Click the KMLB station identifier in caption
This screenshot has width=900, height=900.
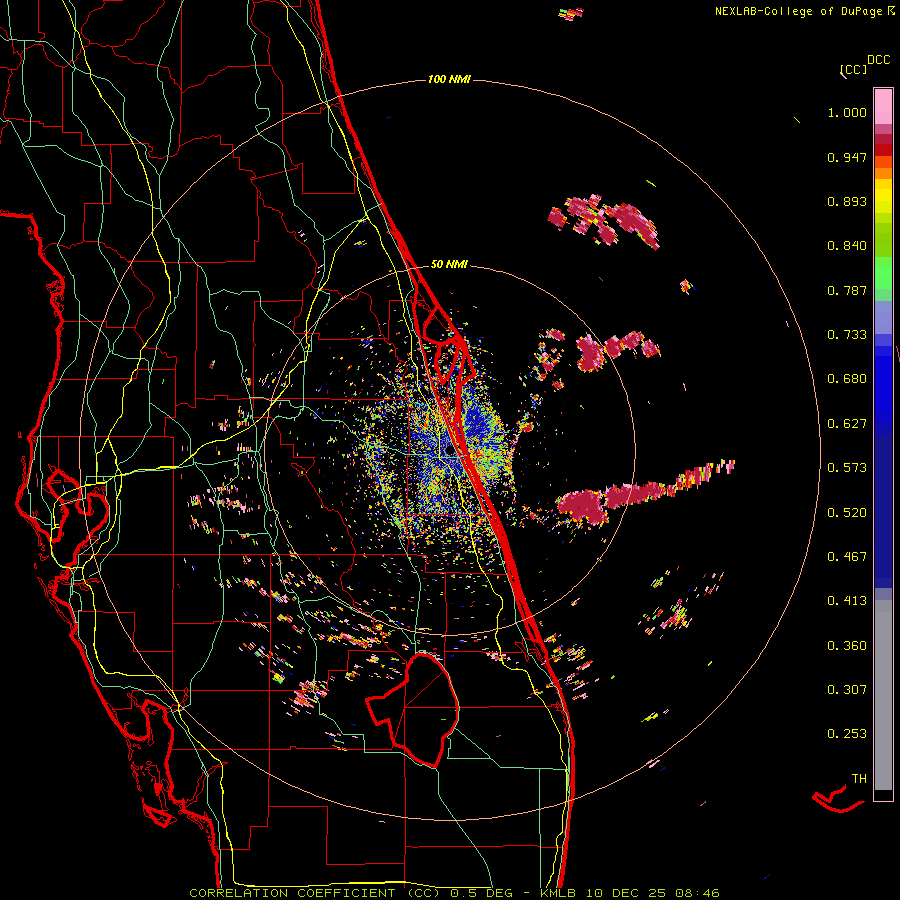pos(560,893)
